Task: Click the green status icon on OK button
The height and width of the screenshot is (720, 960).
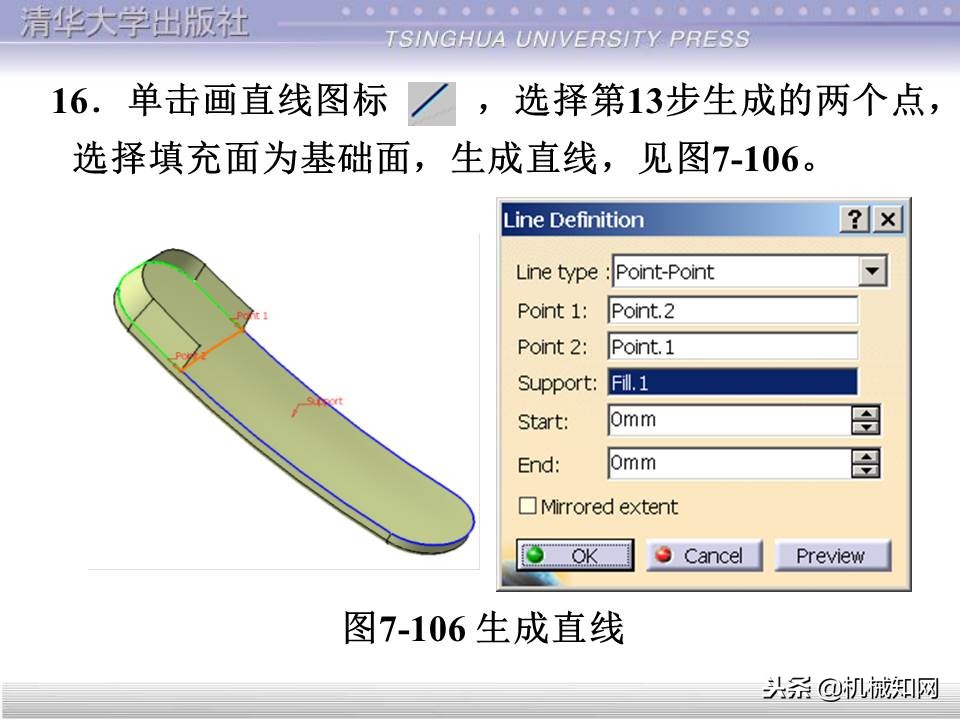Action: (533, 555)
